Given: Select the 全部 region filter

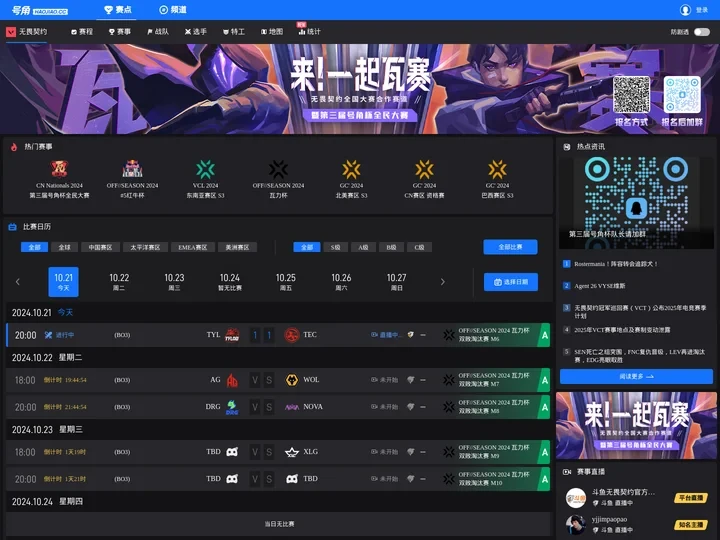Looking at the screenshot, I should pos(34,247).
